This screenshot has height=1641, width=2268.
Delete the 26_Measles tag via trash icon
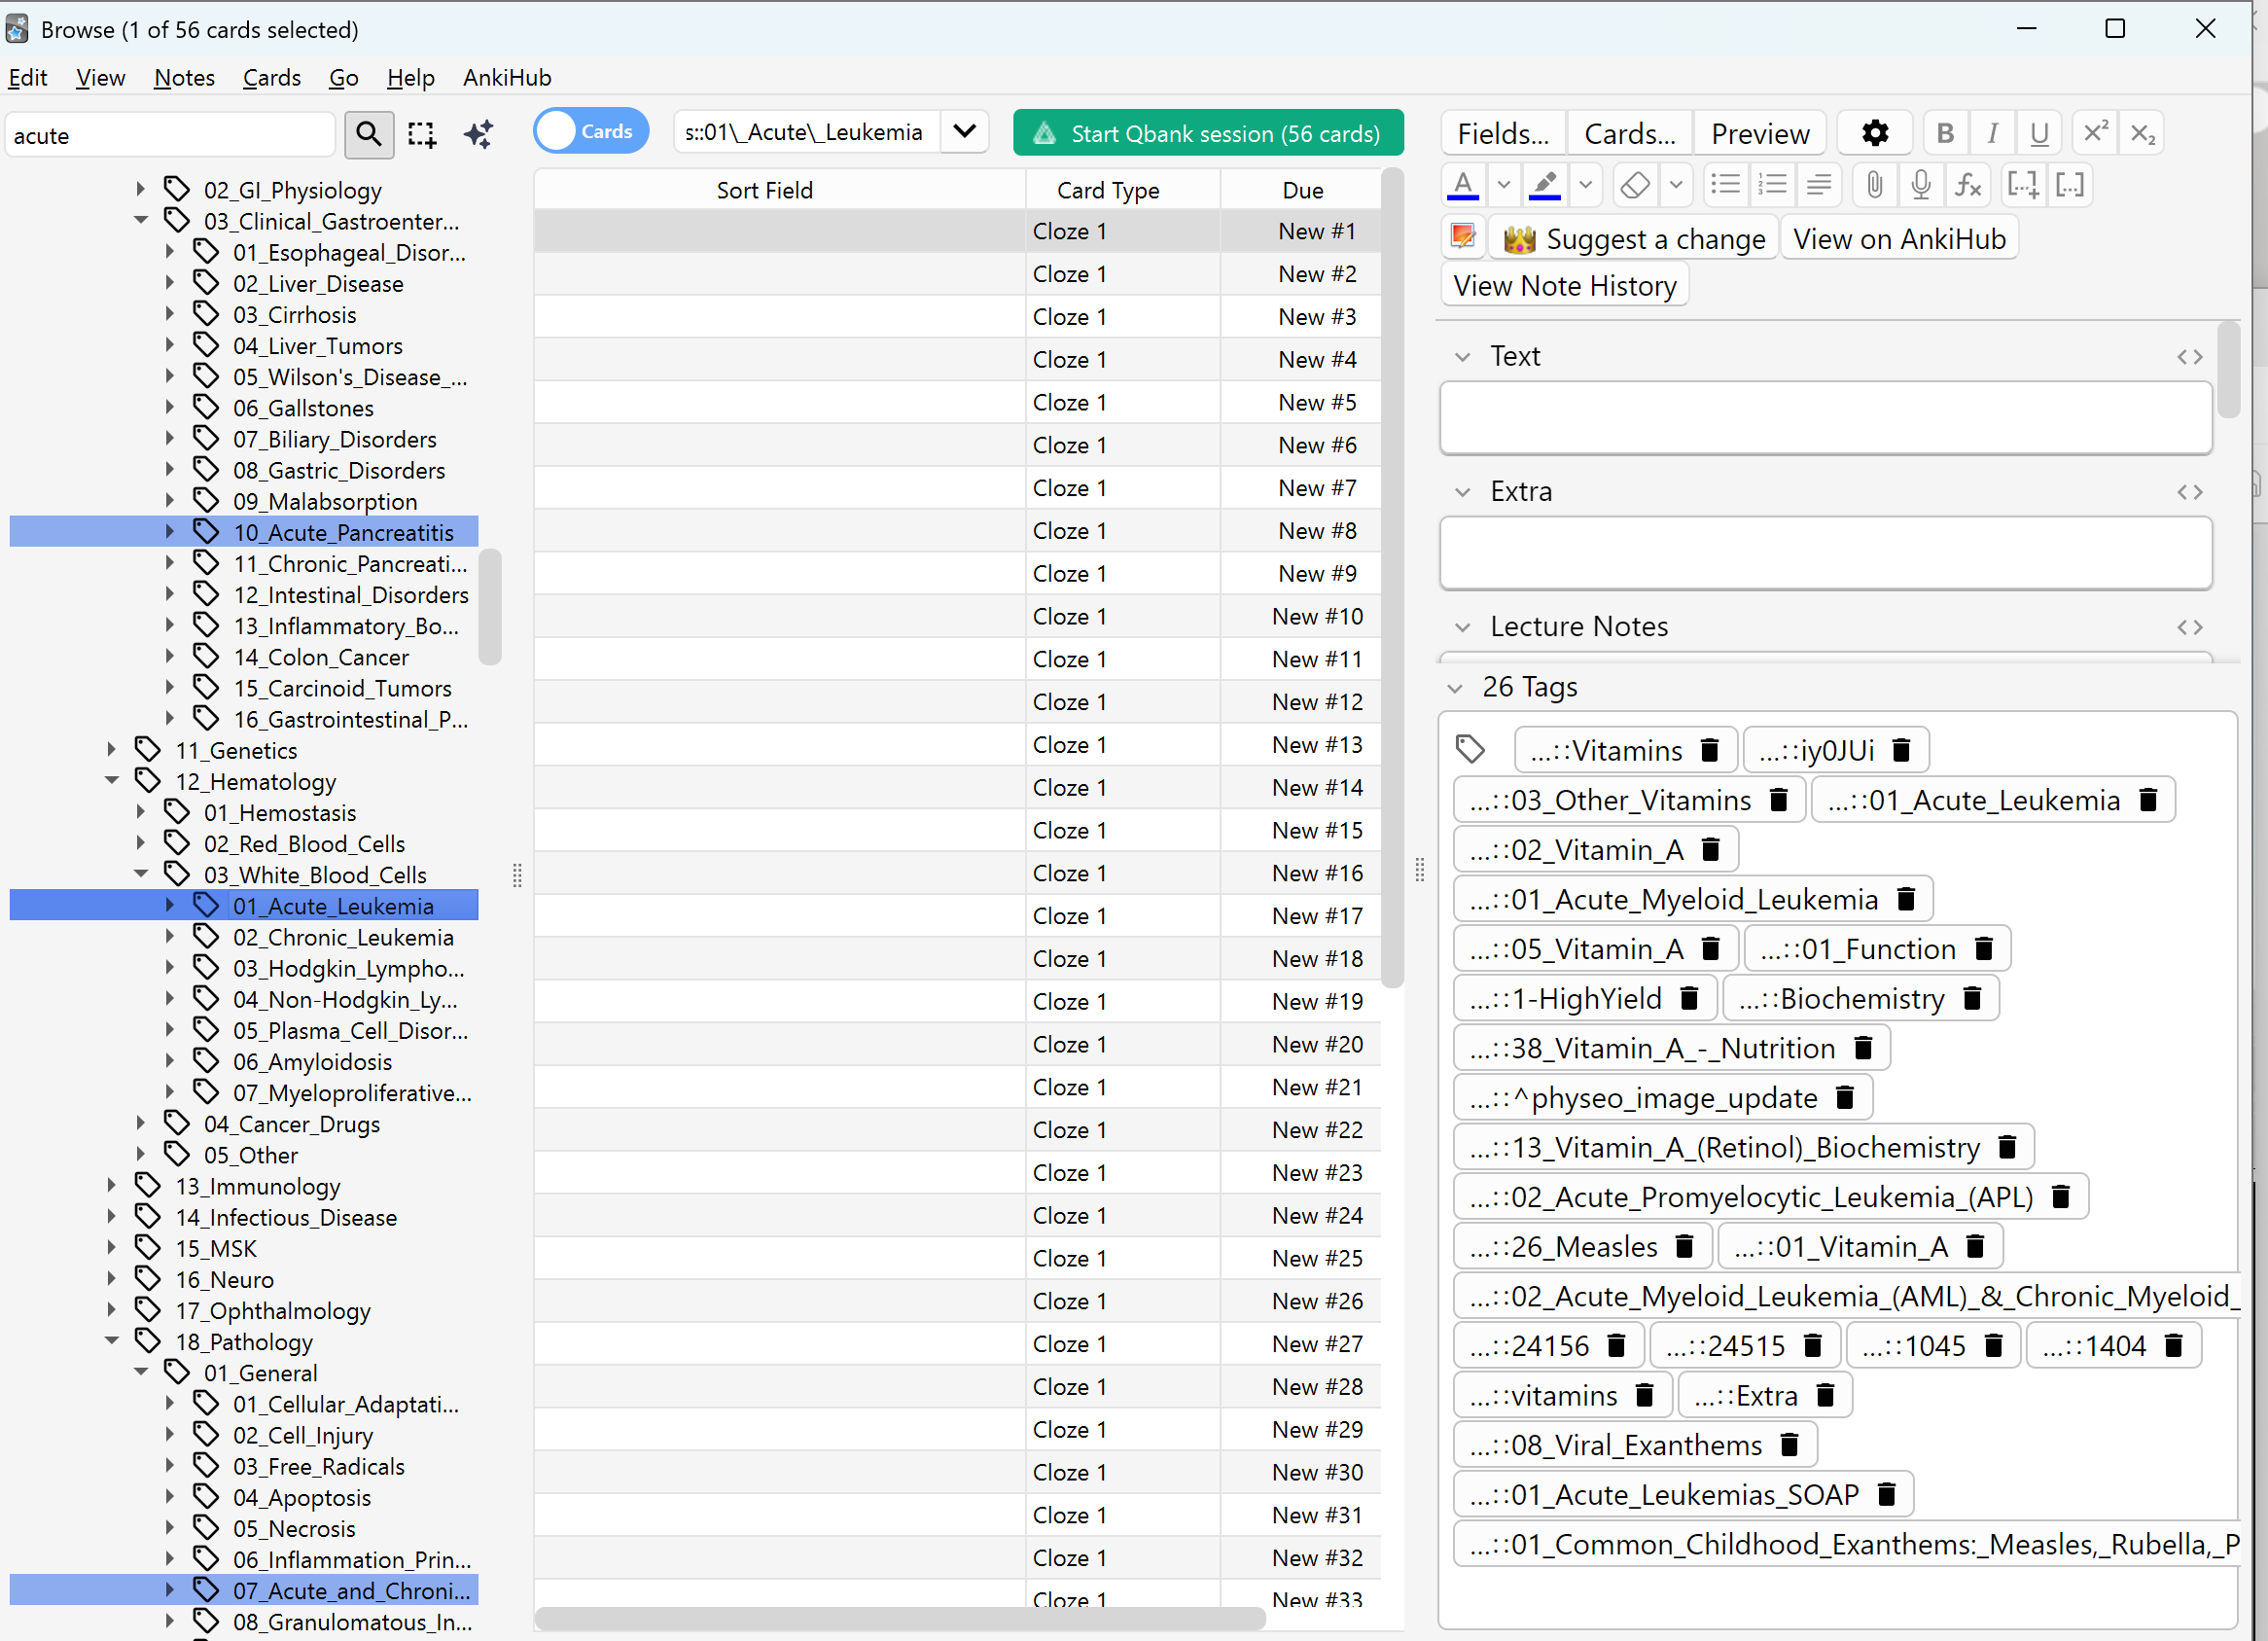(x=1685, y=1247)
